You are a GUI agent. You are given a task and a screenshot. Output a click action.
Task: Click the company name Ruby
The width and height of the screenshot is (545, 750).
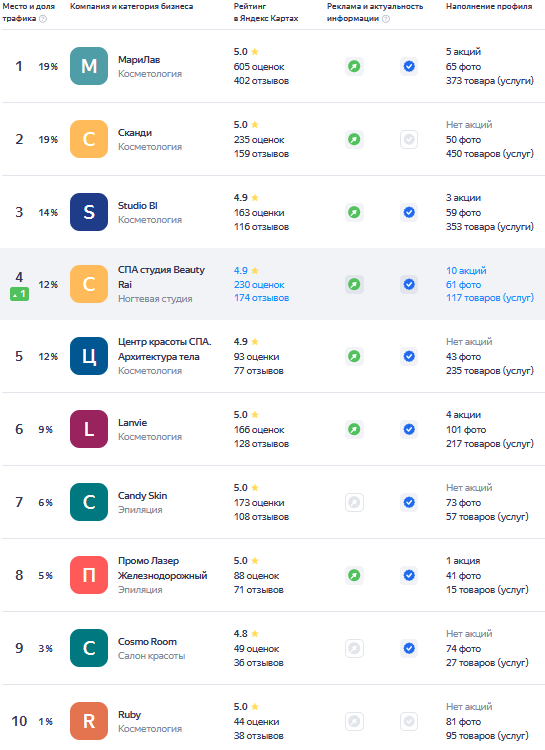[129, 715]
